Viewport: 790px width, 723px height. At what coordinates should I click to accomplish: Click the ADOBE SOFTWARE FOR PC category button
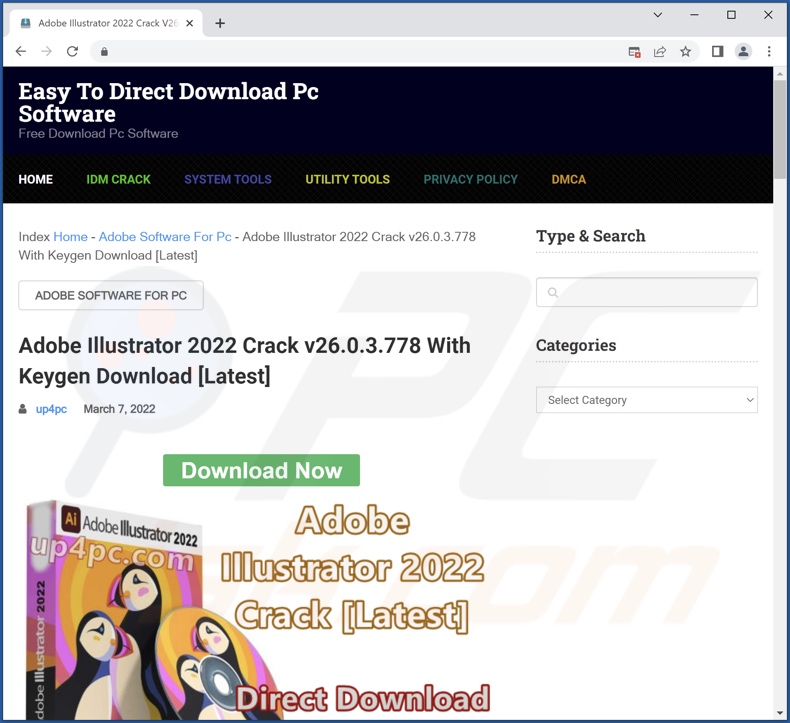[x=111, y=295]
